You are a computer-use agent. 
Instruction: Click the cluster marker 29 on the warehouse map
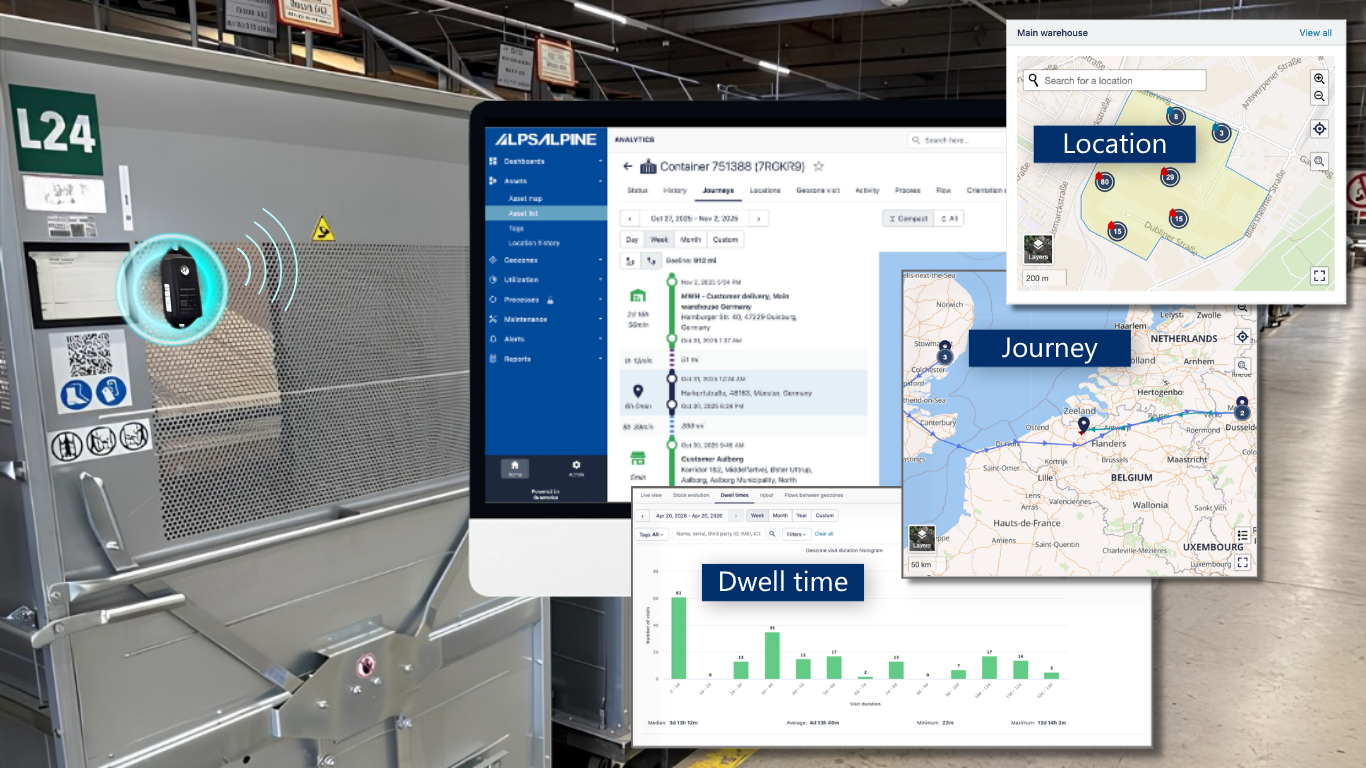point(1169,178)
